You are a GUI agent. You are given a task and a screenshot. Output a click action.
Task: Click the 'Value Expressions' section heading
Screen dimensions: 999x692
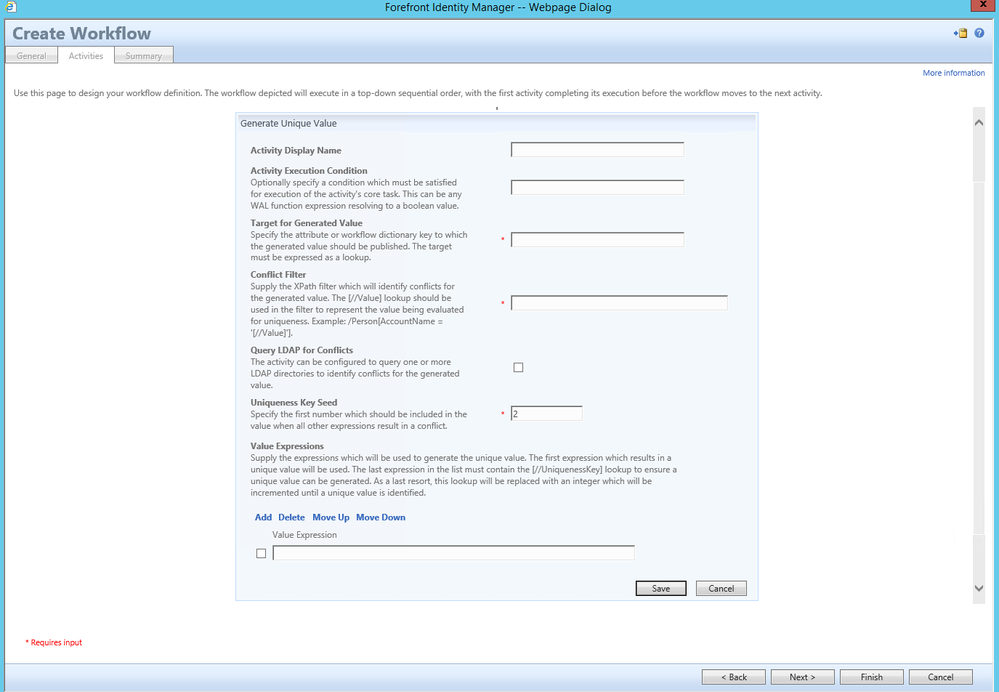tap(287, 446)
